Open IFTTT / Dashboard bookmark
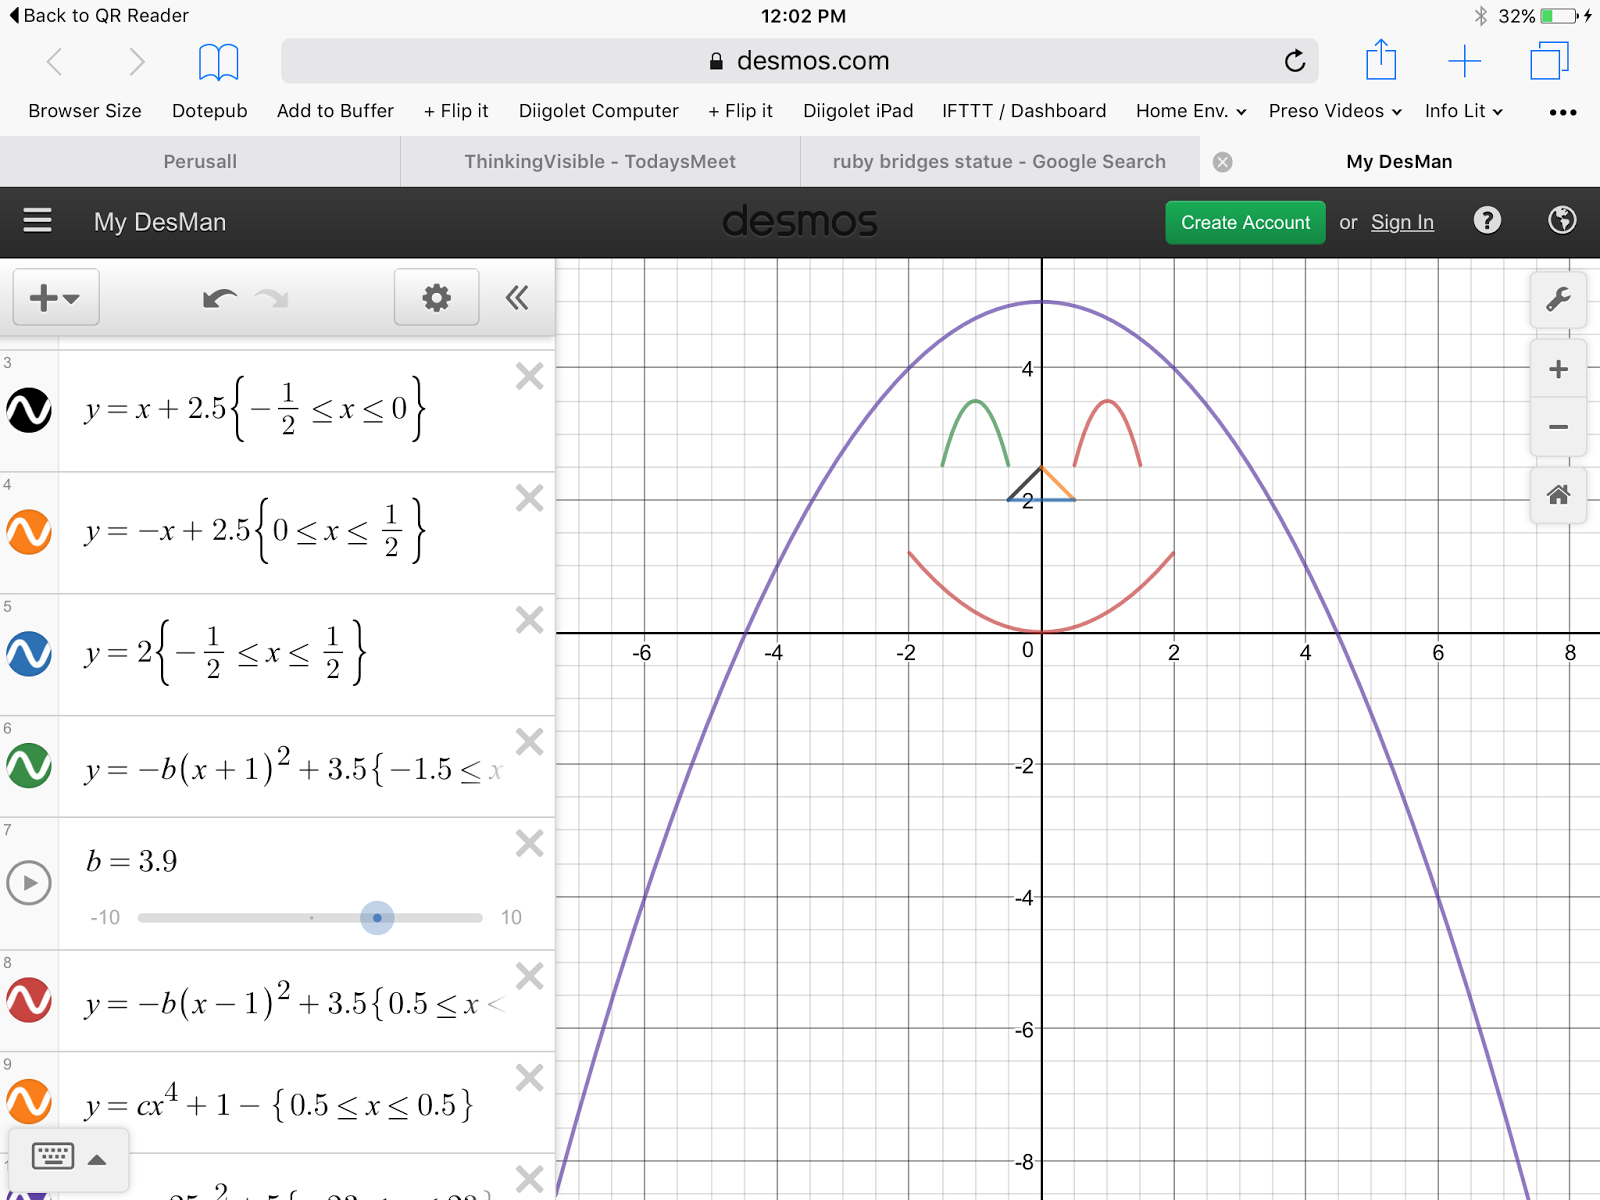Image resolution: width=1600 pixels, height=1200 pixels. click(1024, 111)
